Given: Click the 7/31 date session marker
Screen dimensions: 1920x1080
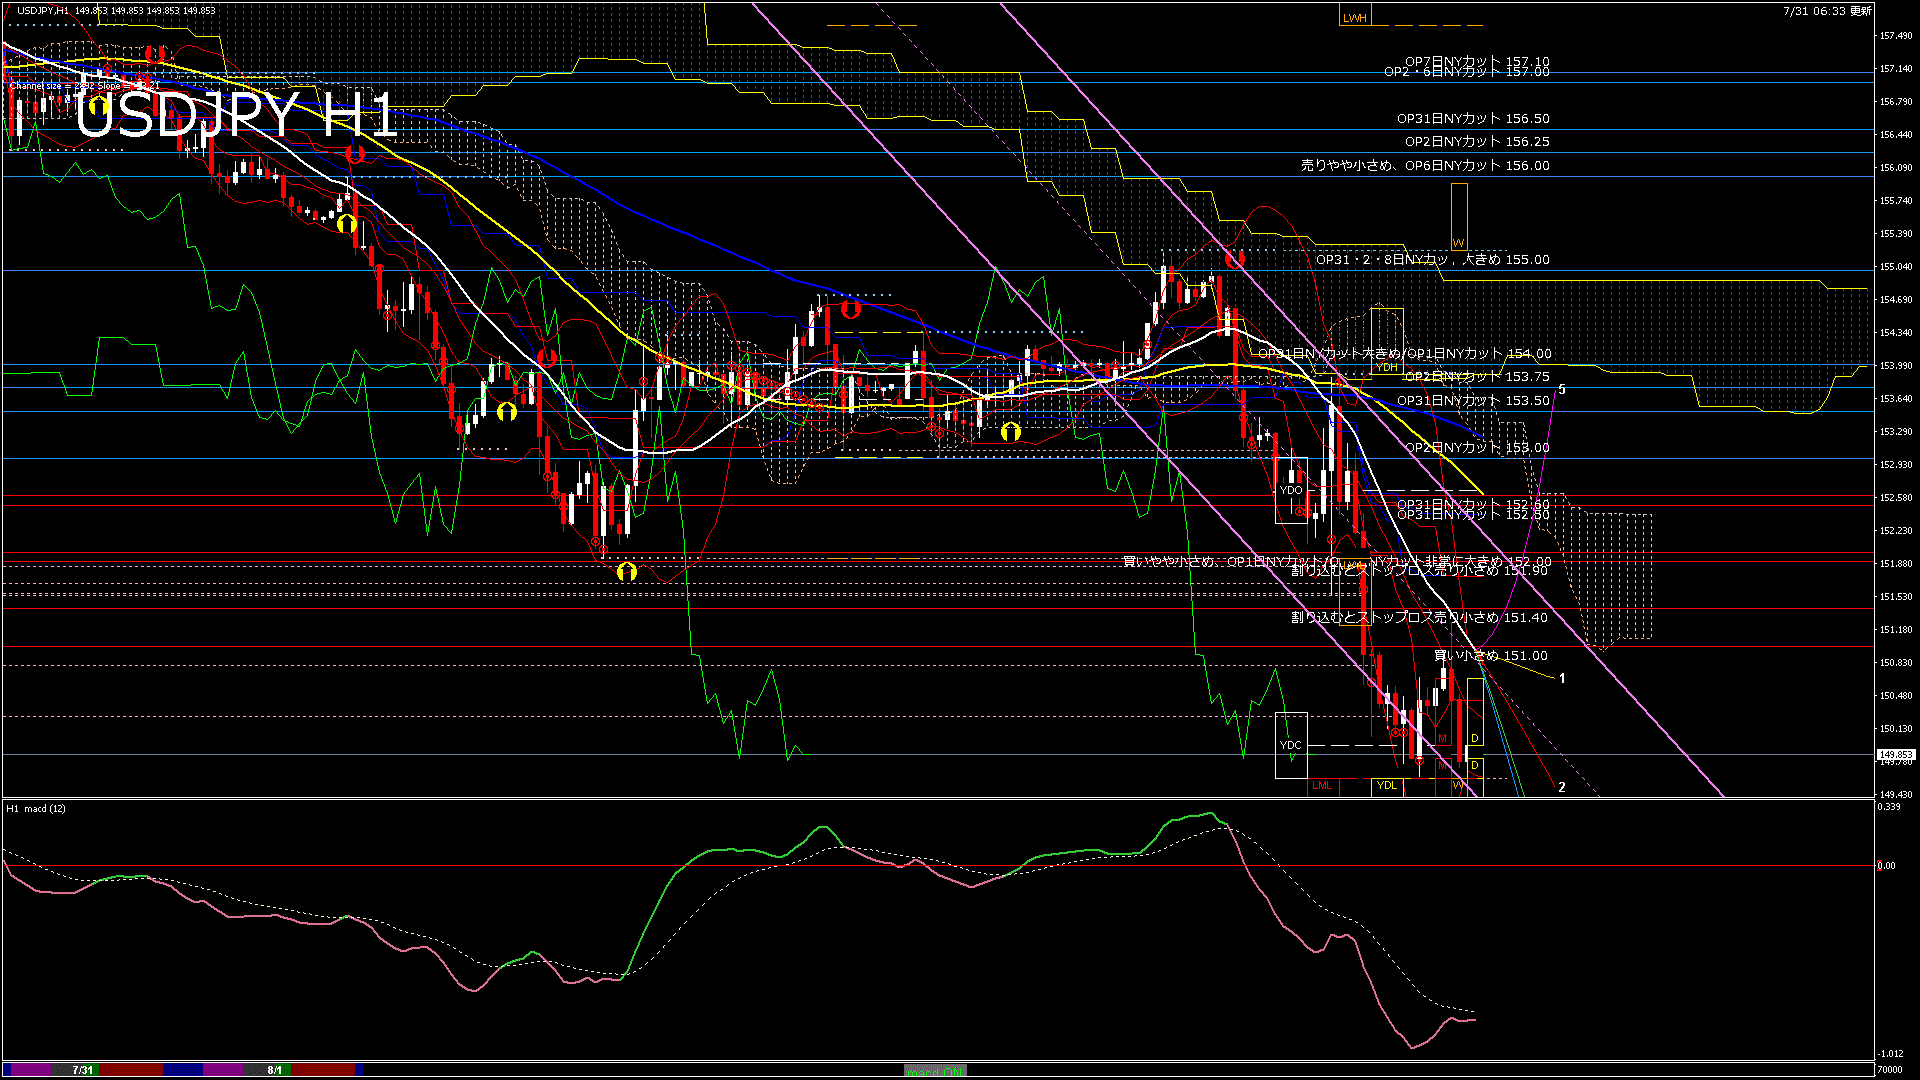Looking at the screenshot, I should tap(83, 1070).
